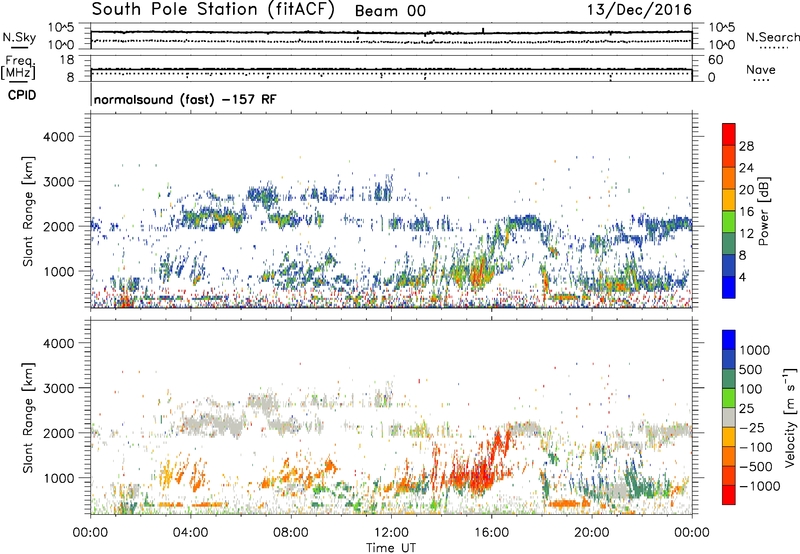Click the '28' tick on the power scale
The width and height of the screenshot is (800, 554).
coord(746,146)
